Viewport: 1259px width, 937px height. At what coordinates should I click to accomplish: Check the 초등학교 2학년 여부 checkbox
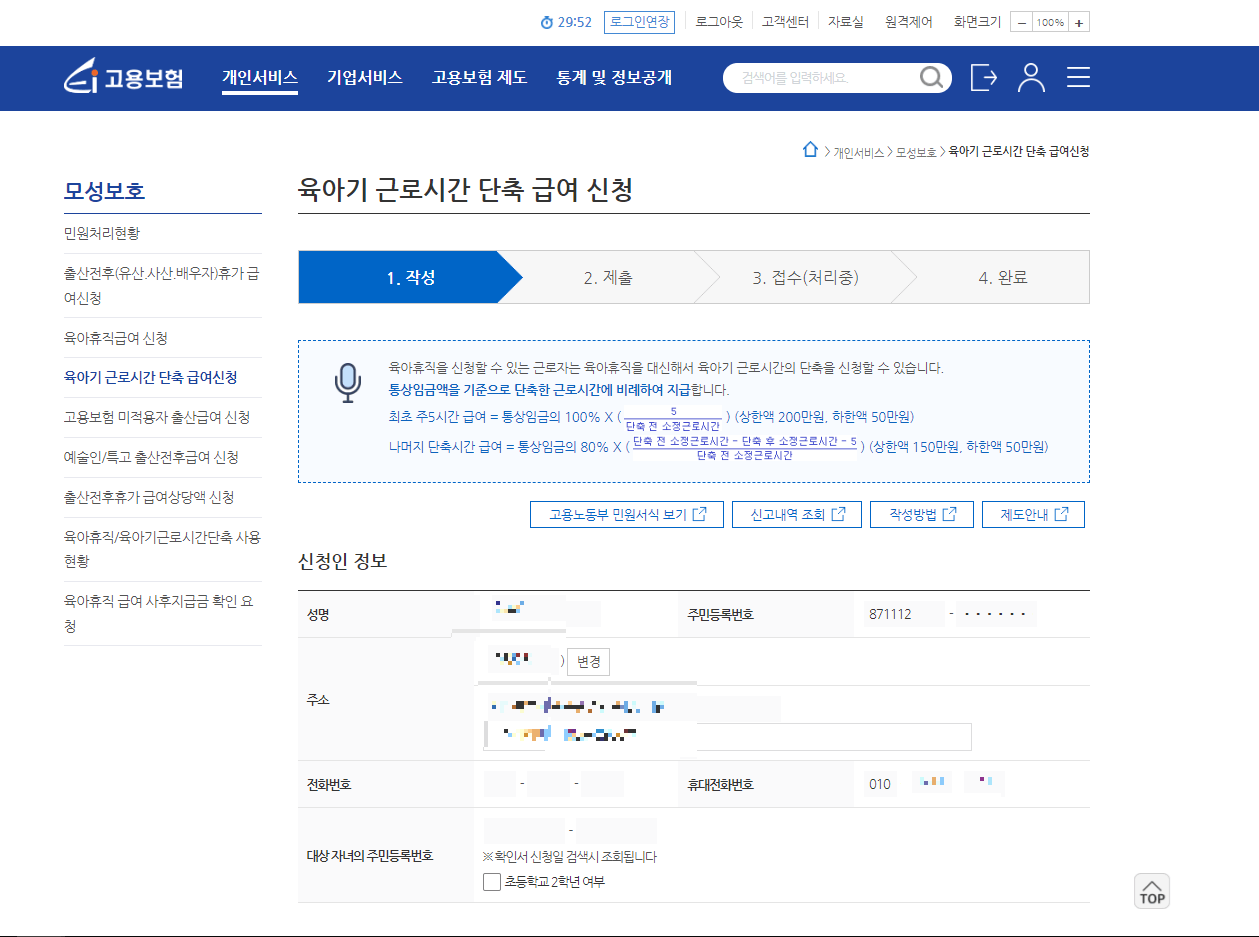click(x=491, y=881)
